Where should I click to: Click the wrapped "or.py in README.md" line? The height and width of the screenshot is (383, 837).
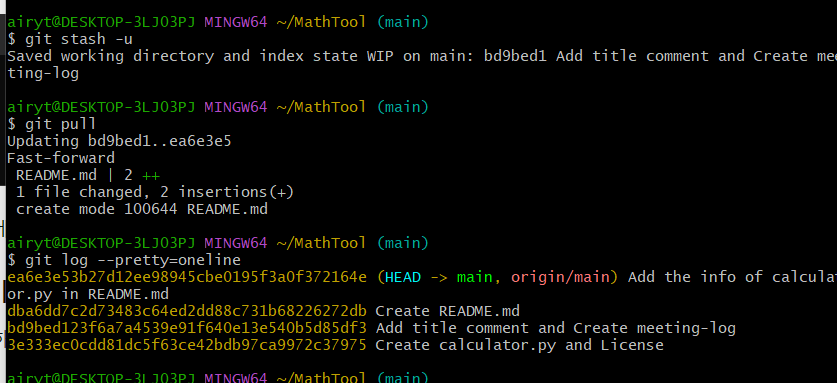pos(88,294)
